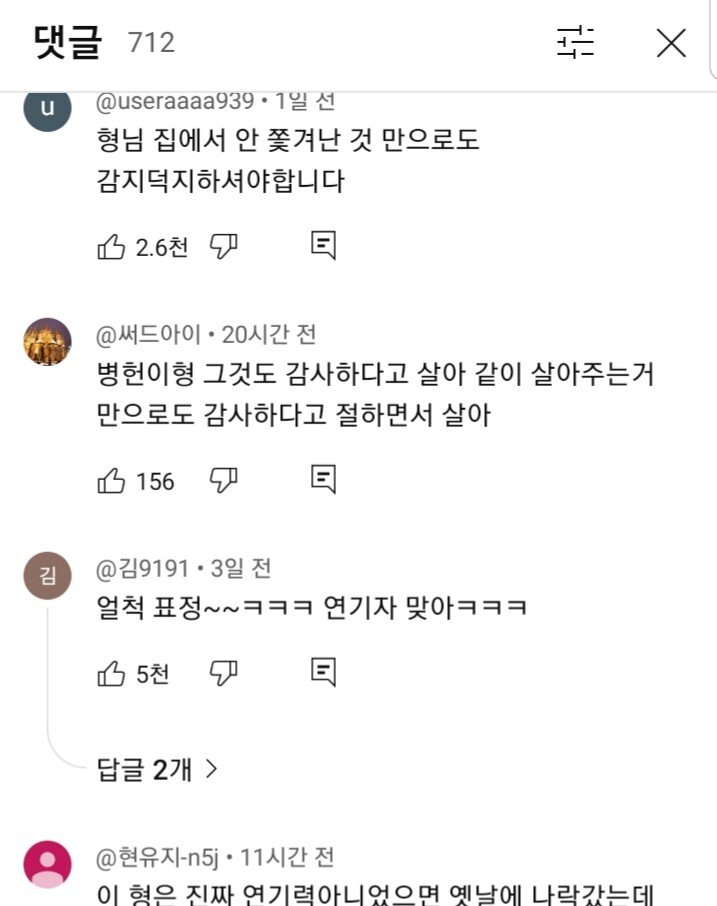The height and width of the screenshot is (906, 717).
Task: Visit the @현유지-n5j username link
Action: (x=160, y=857)
